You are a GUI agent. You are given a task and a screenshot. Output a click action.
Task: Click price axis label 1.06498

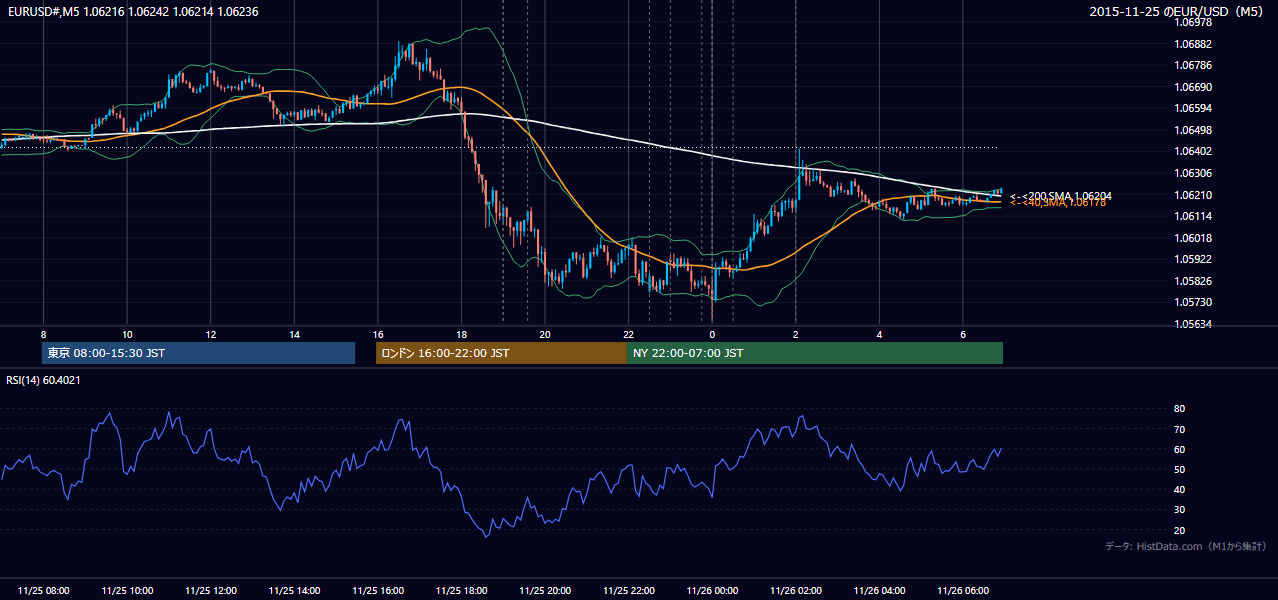tap(1193, 130)
